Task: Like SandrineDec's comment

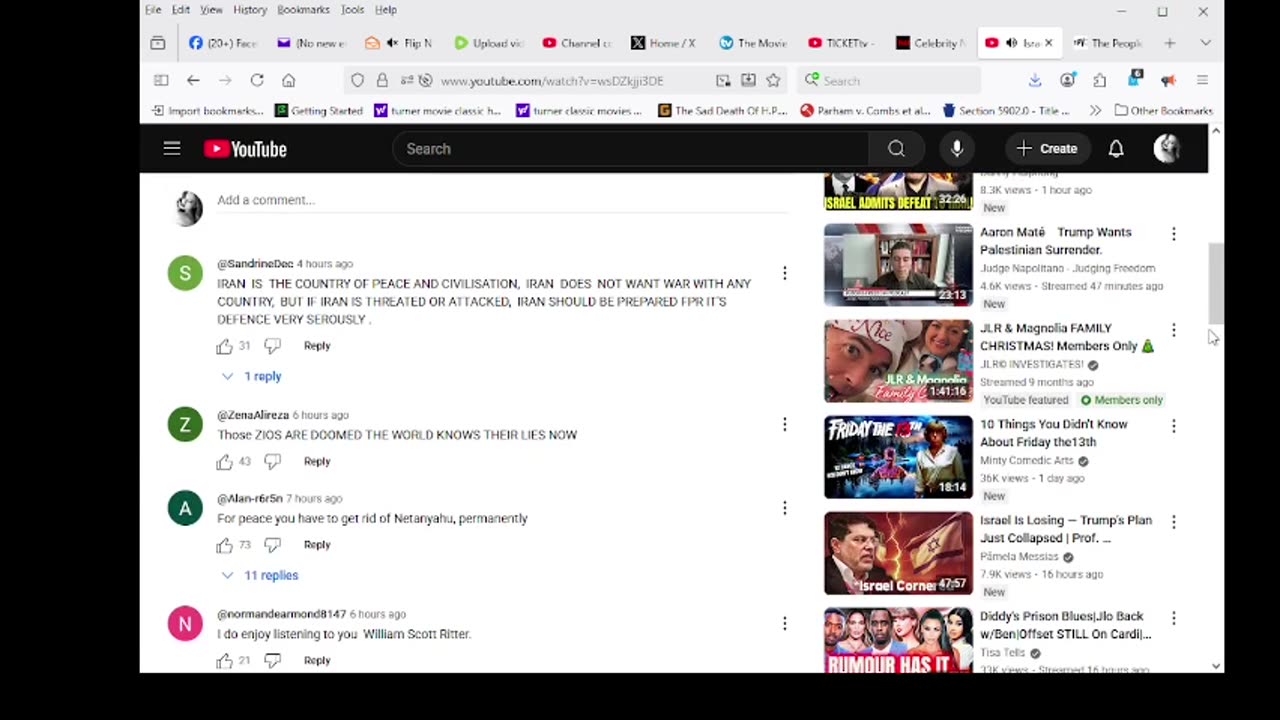Action: [224, 346]
